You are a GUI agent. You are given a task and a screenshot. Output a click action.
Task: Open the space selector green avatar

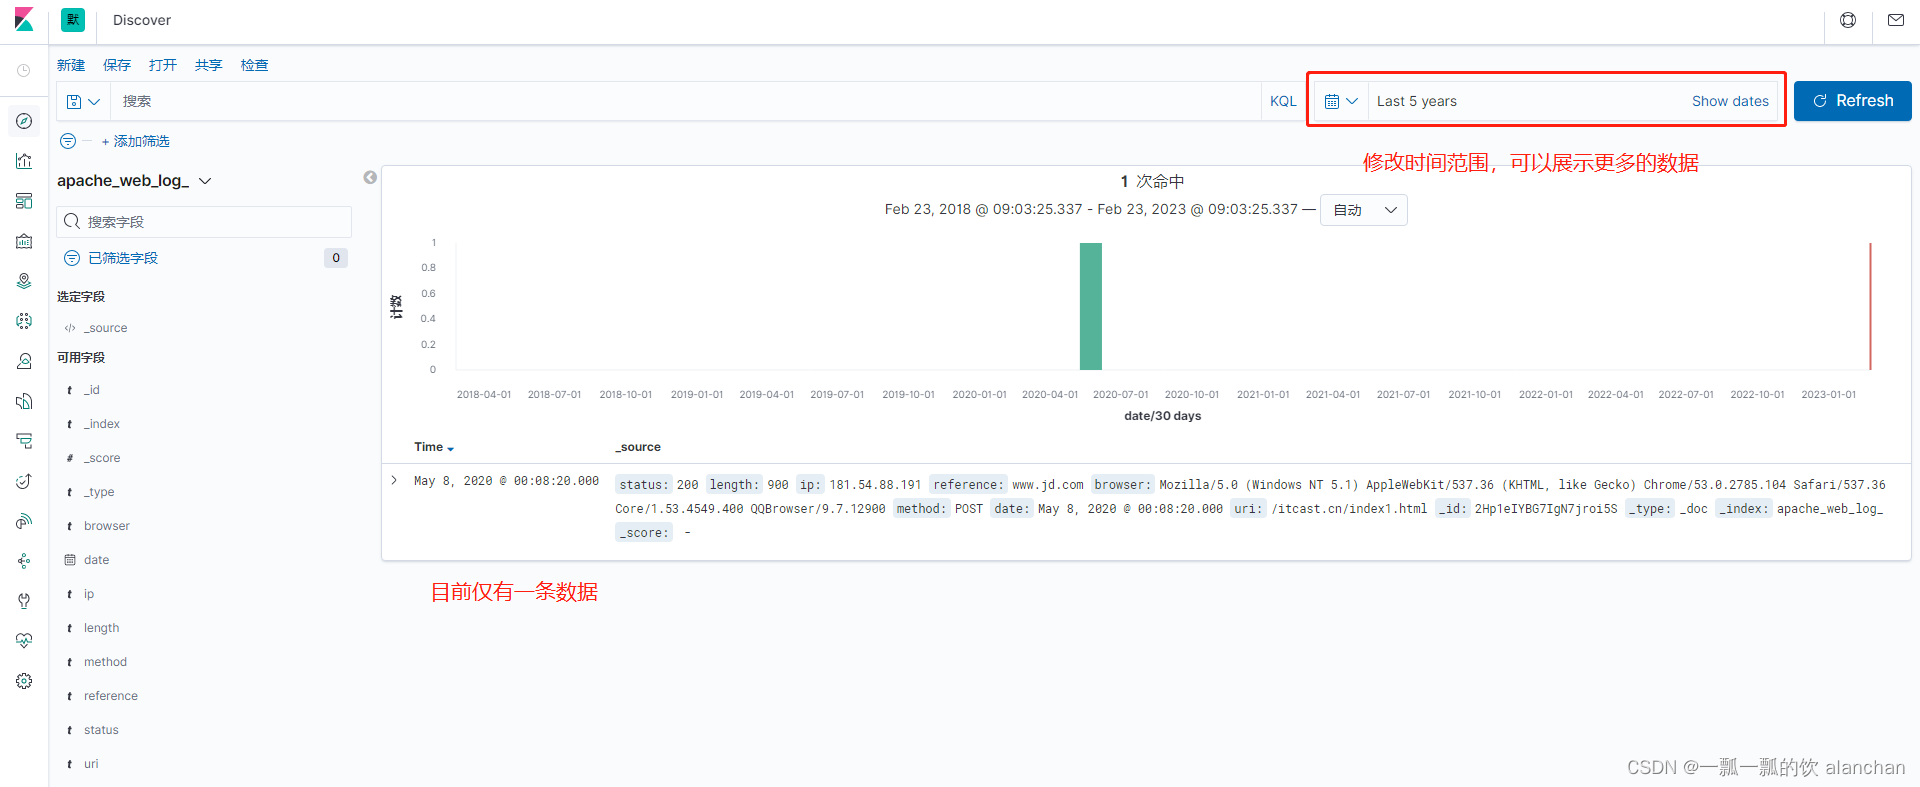[73, 20]
